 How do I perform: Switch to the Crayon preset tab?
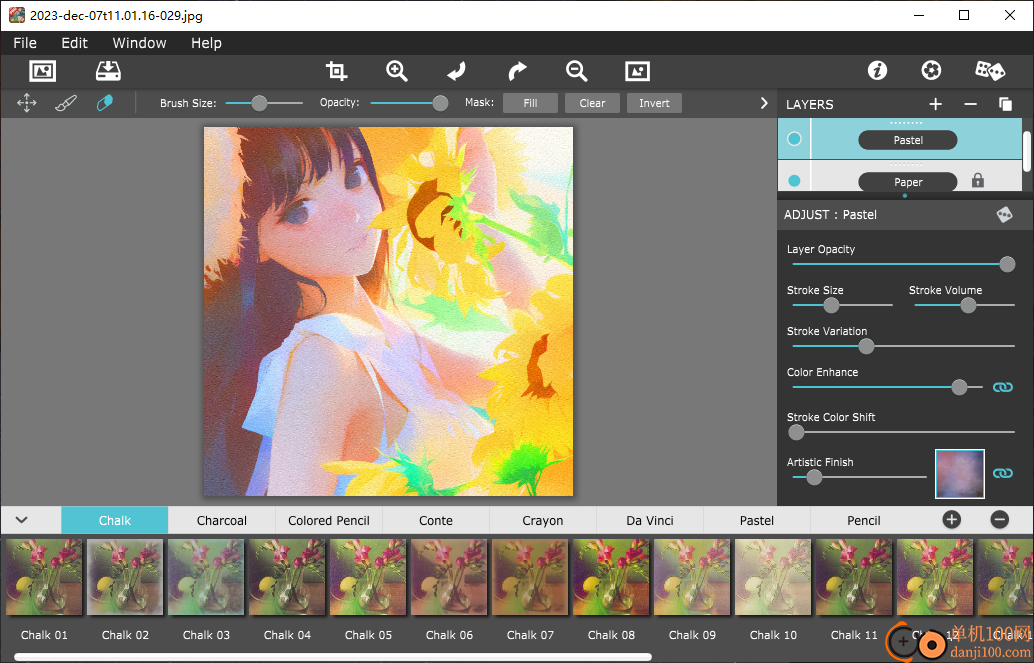[x=543, y=520]
